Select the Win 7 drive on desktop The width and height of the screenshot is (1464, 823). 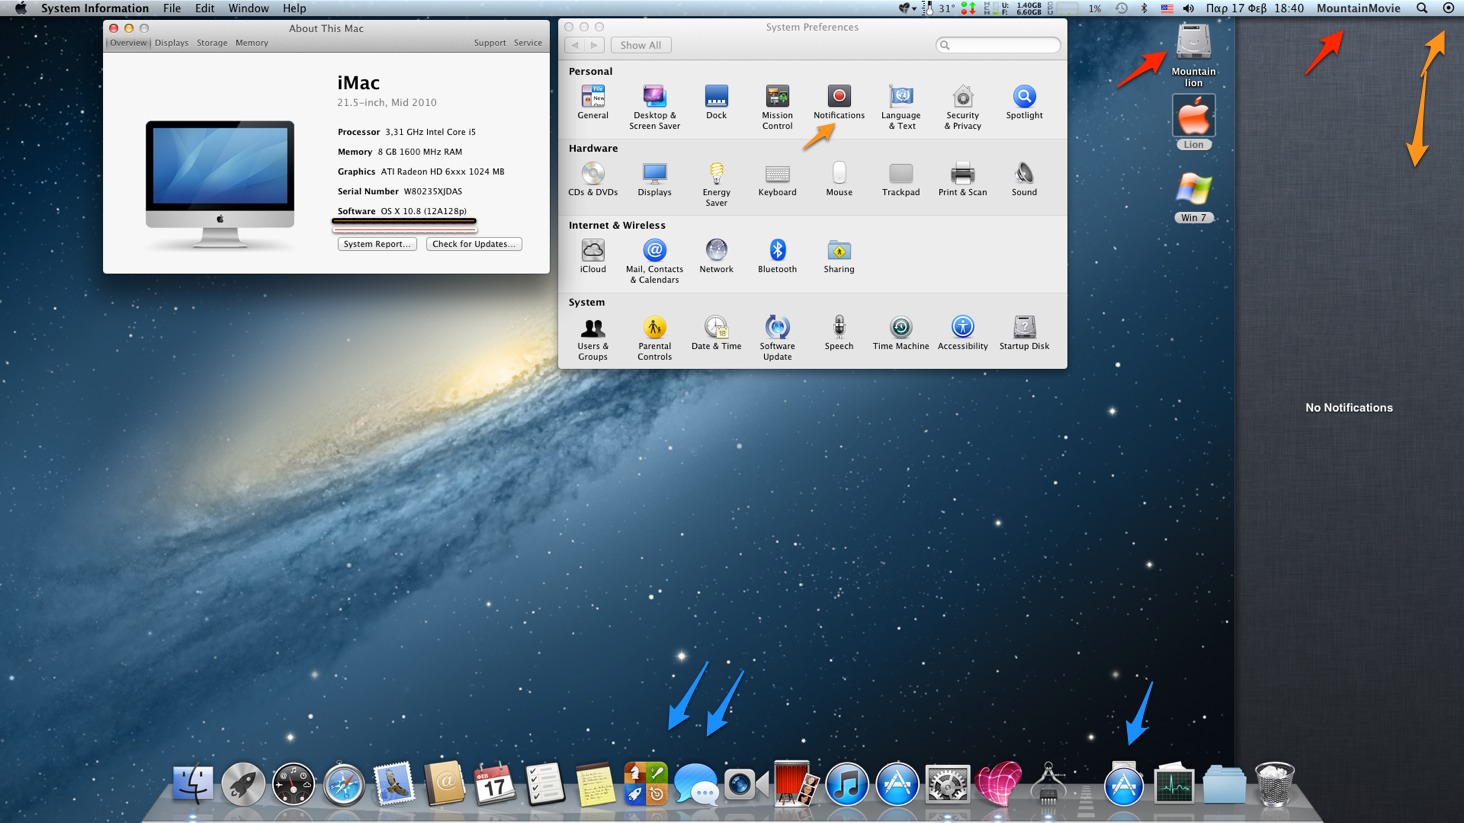pos(1193,197)
